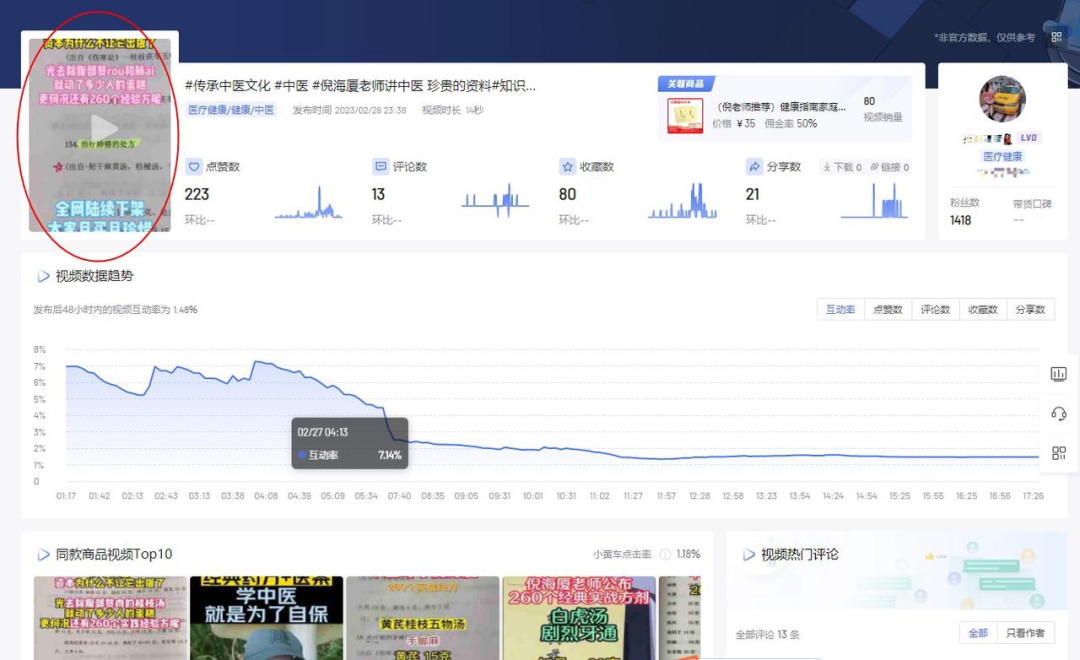Viewport: 1080px width, 660px height.
Task: Click the play icon beside 视频热门评论
Action: (x=749, y=555)
